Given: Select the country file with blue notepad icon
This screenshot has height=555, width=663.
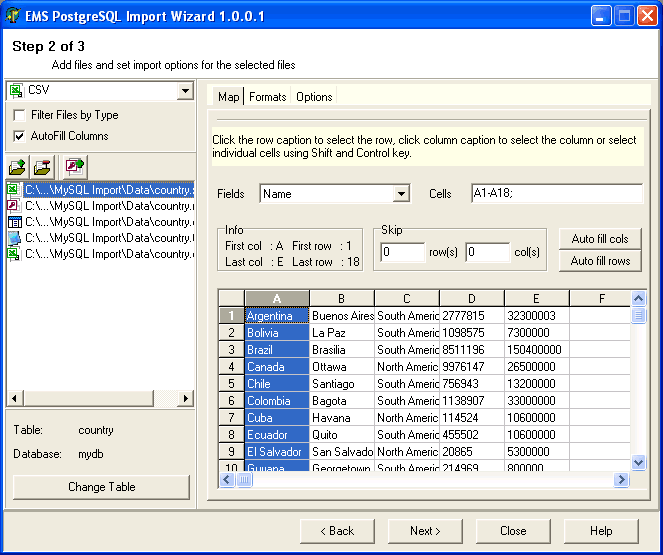Looking at the screenshot, I should 101,238.
